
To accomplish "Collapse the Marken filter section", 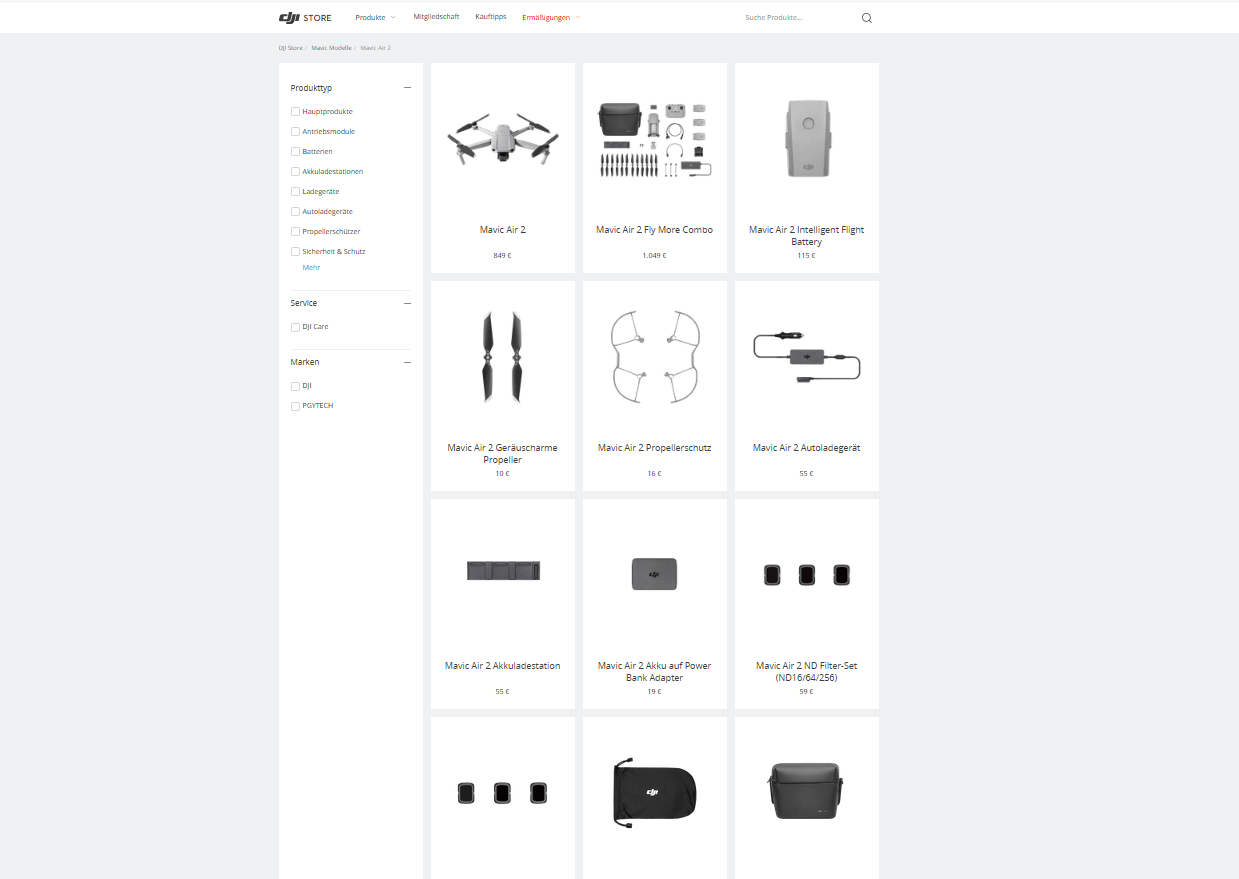I will (407, 362).
